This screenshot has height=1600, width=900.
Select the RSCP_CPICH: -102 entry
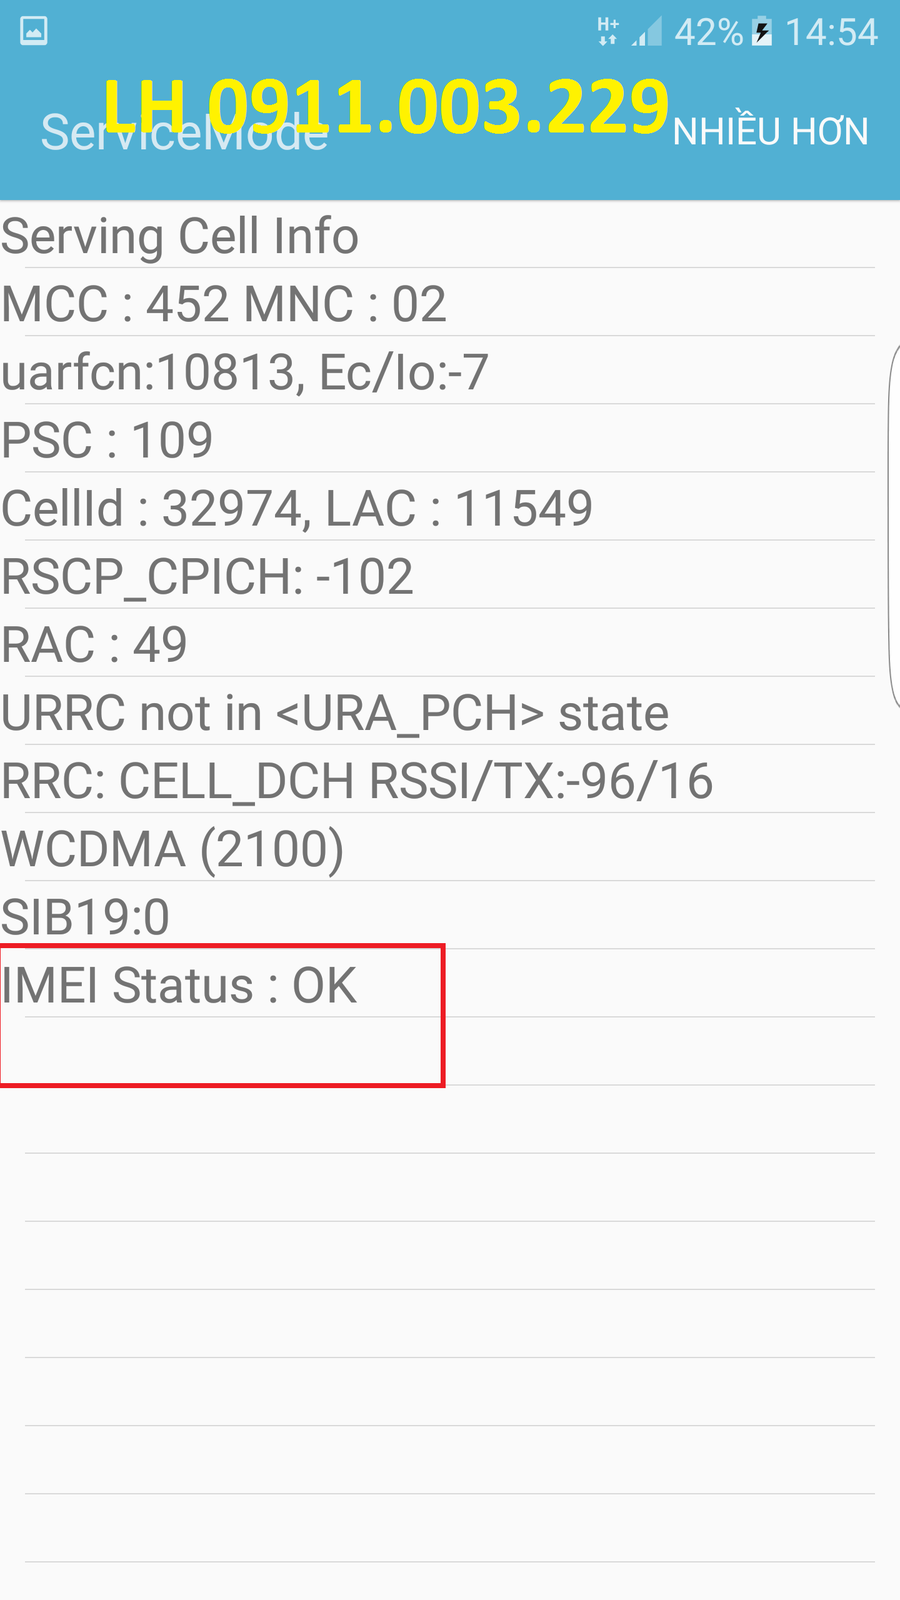tap(207, 577)
